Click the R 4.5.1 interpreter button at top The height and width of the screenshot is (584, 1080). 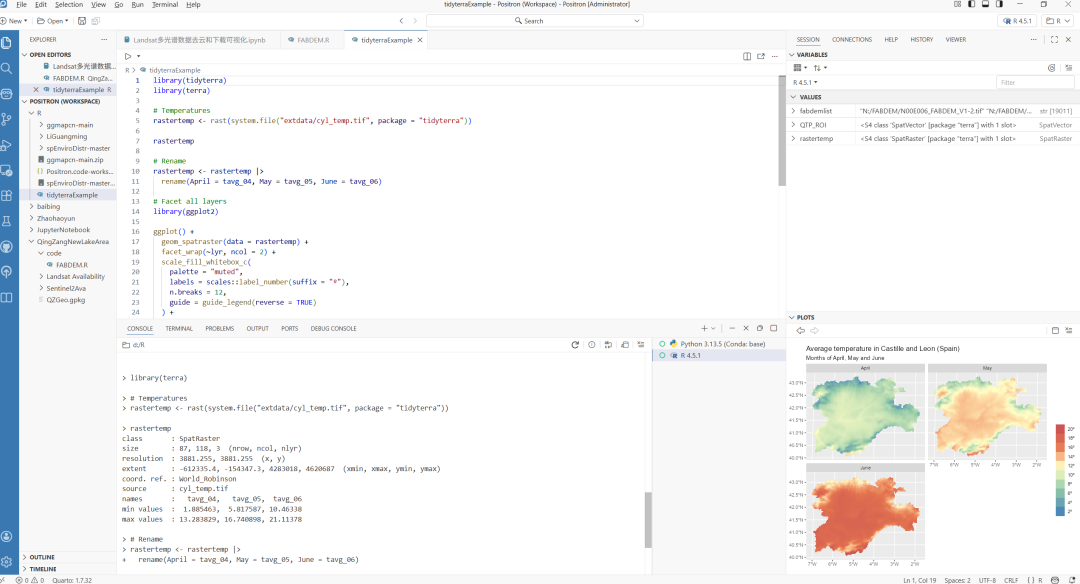pos(1017,21)
